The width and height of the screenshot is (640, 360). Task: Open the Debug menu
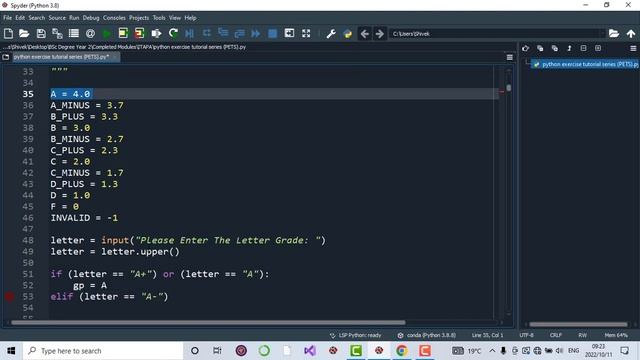(x=91, y=18)
